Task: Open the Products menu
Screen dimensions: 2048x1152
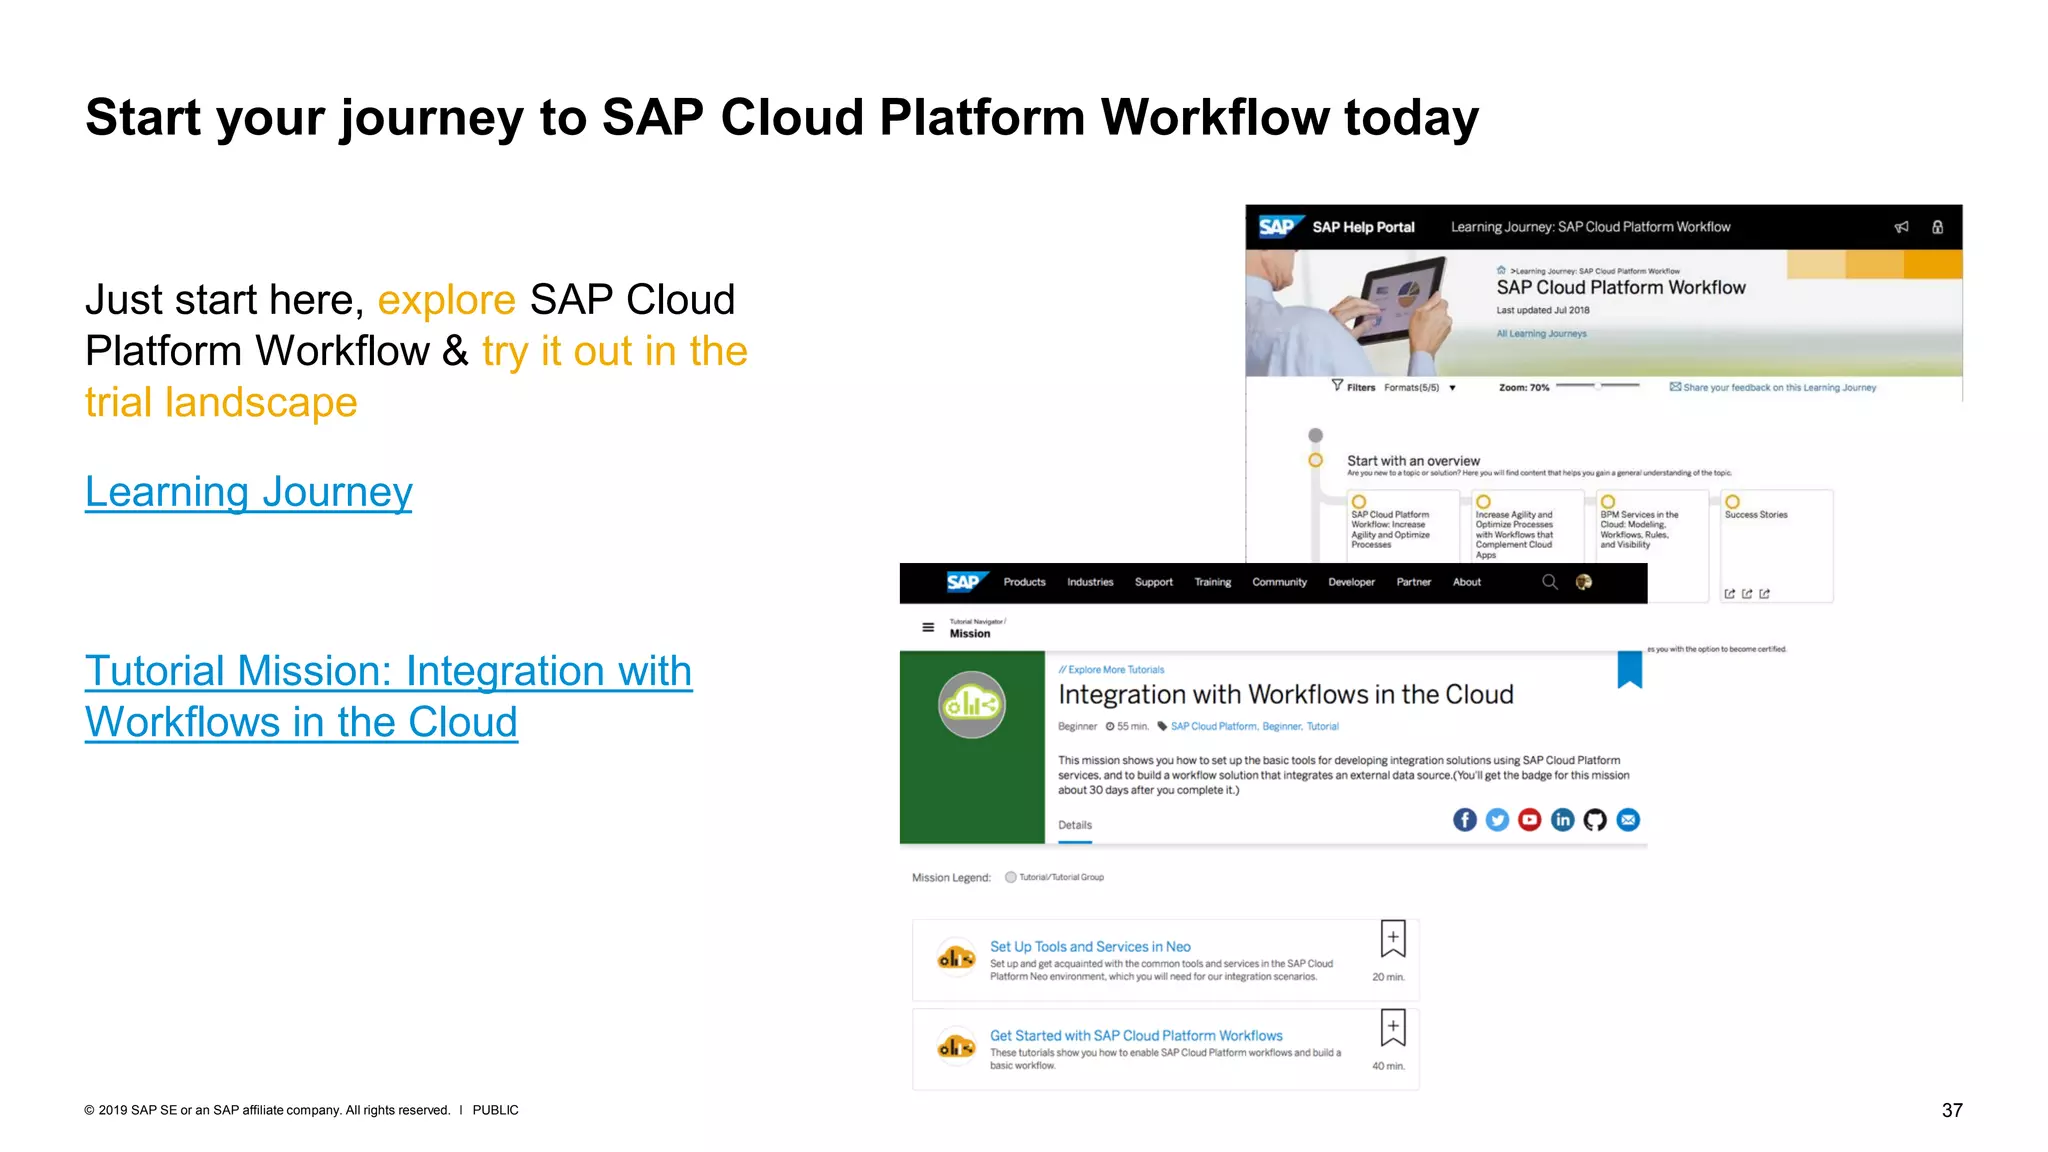Action: click(x=1025, y=582)
